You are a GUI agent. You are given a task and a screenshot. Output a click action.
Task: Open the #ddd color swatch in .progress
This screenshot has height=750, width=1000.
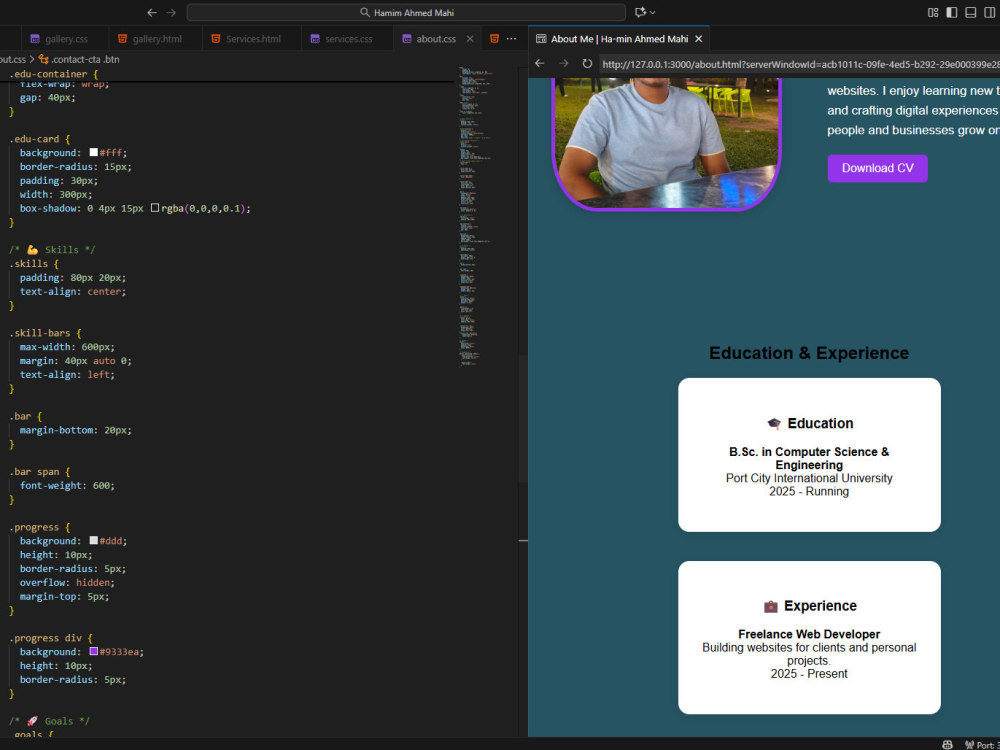[94, 540]
